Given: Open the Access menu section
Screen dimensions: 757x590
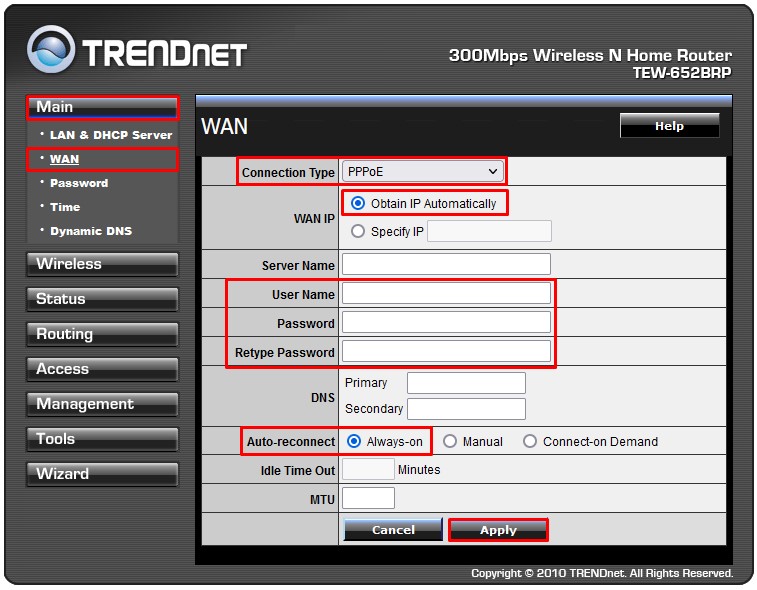Looking at the screenshot, I should [101, 369].
